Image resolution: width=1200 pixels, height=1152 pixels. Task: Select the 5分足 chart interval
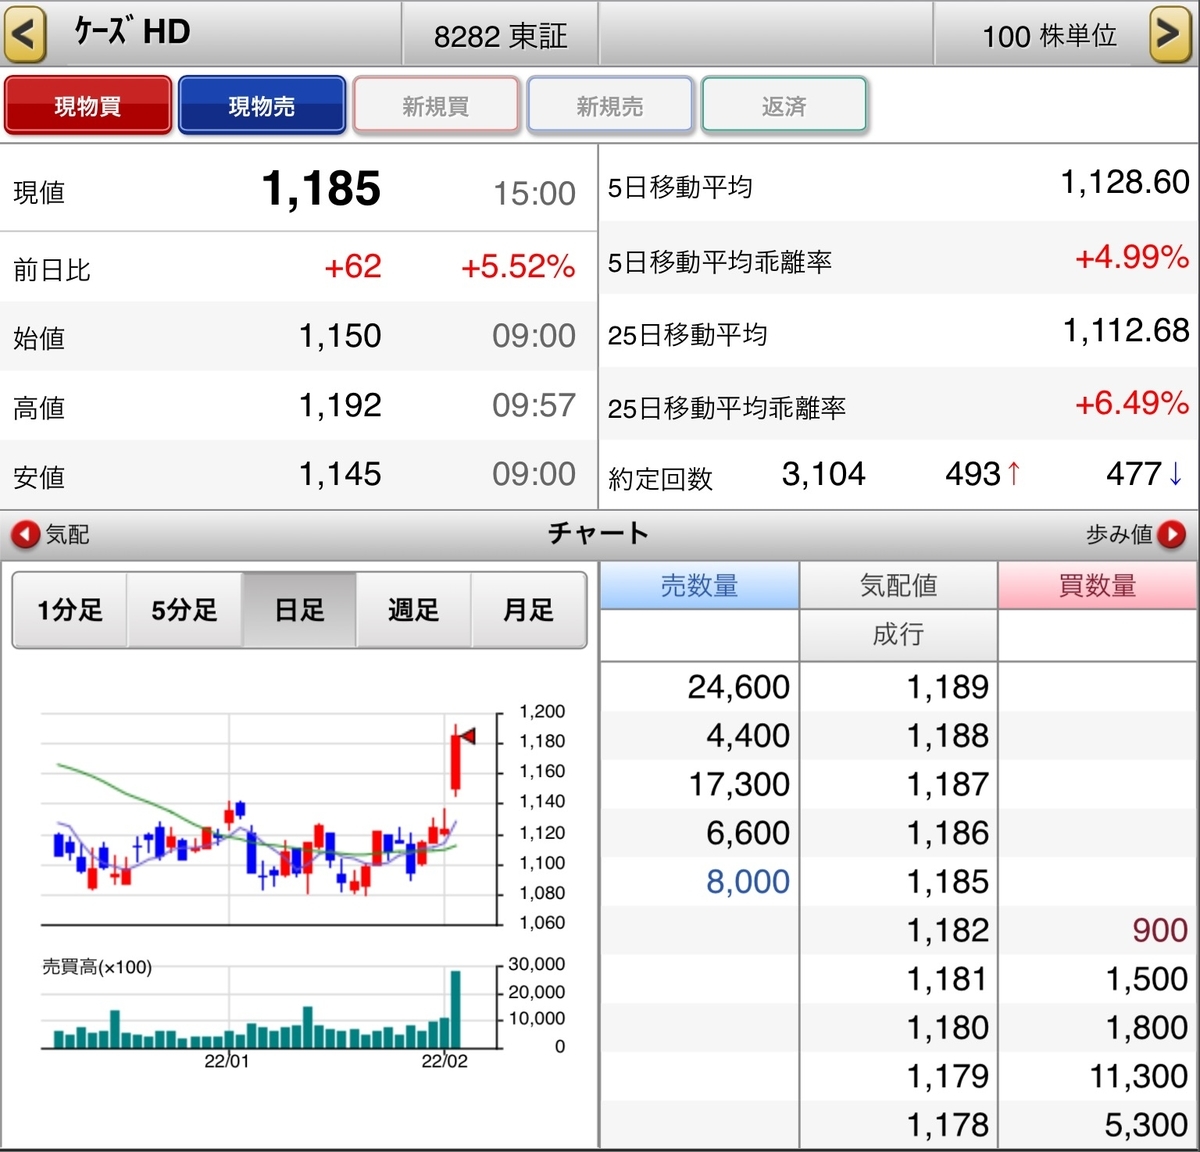(x=184, y=610)
